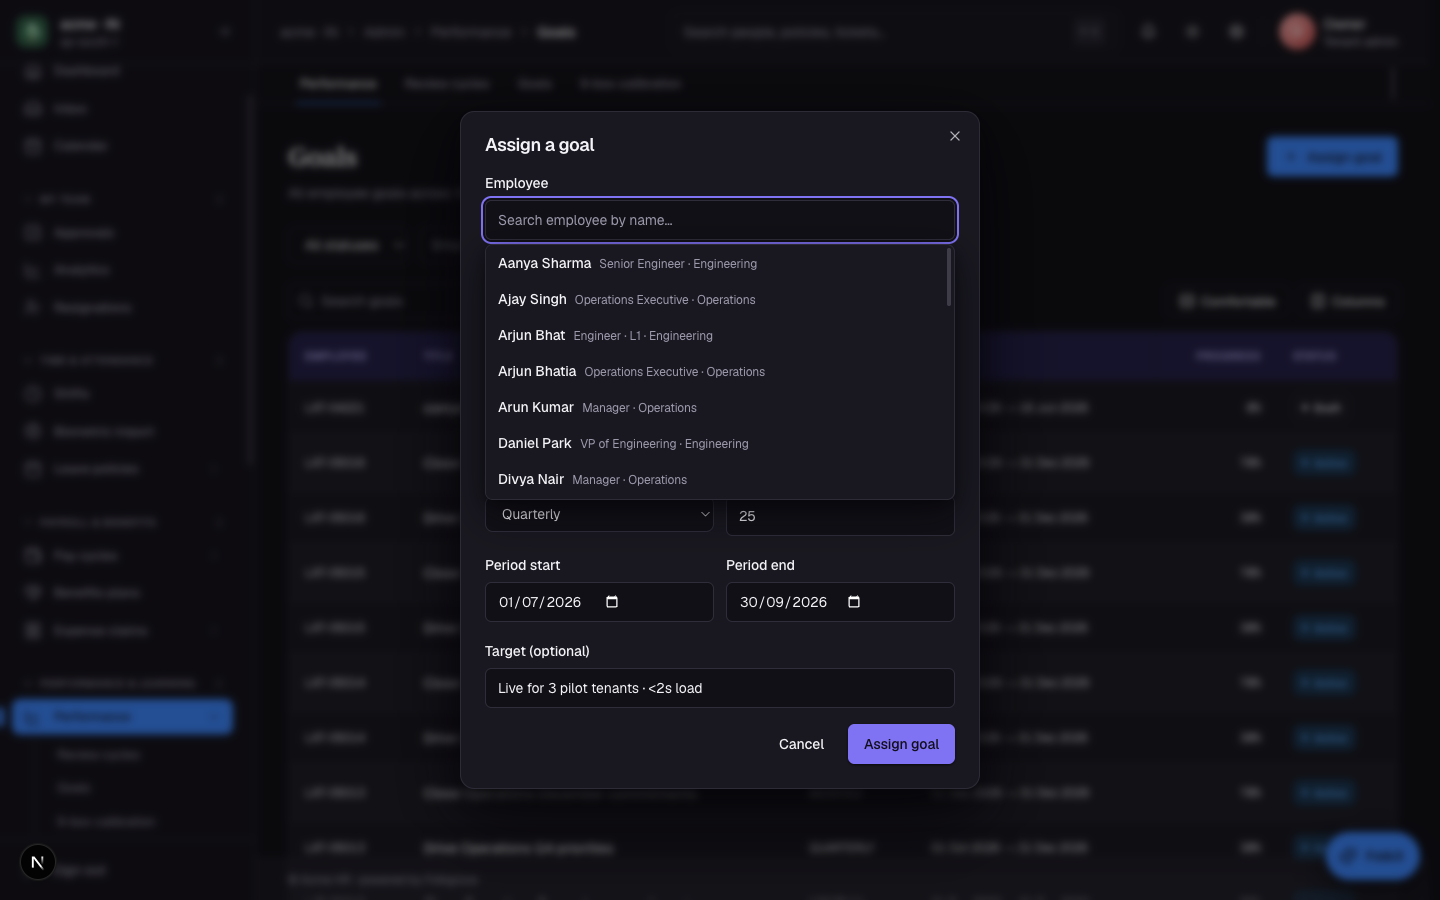The width and height of the screenshot is (1440, 900).
Task: Open the Period start calendar picker icon
Action: [612, 602]
